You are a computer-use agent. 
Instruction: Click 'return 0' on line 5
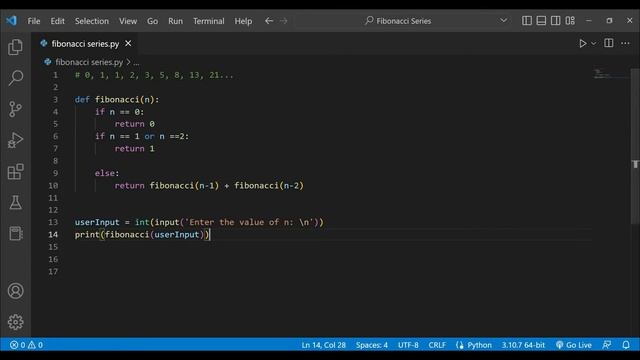pos(135,124)
